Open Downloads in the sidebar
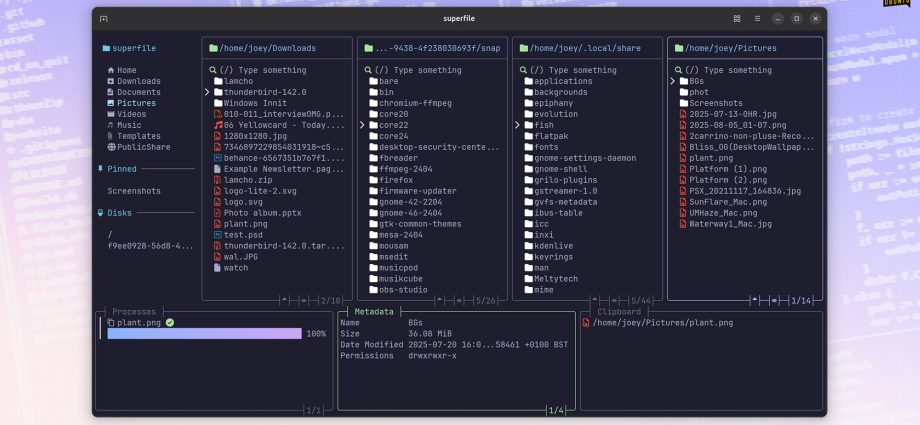 click(134, 81)
